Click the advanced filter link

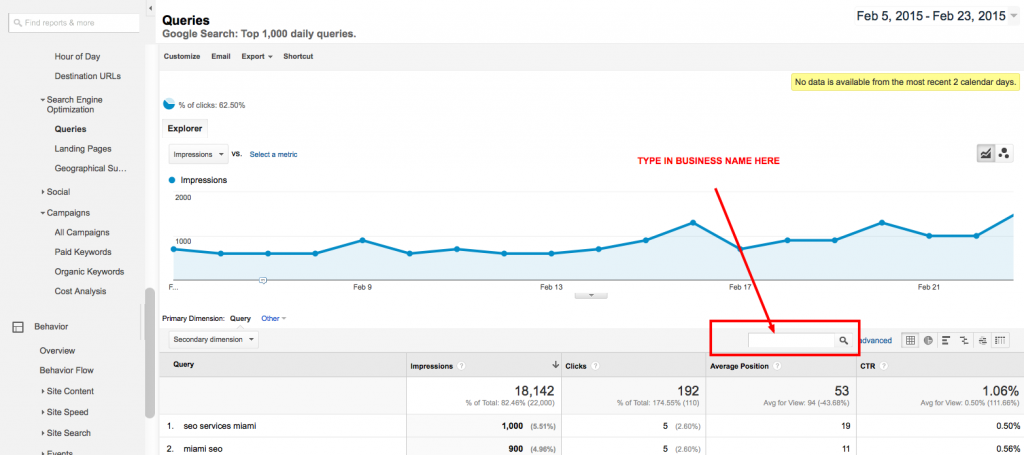click(874, 341)
